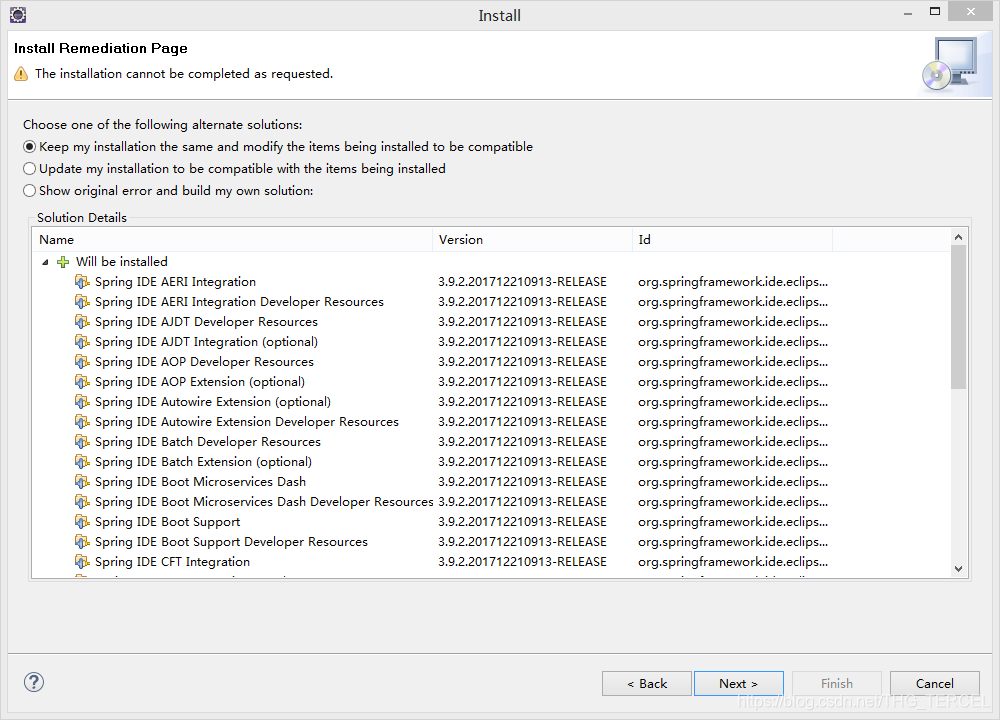The image size is (1000, 720).
Task: Click icon beside Autowire Extension Developer Resources
Action: (x=82, y=422)
